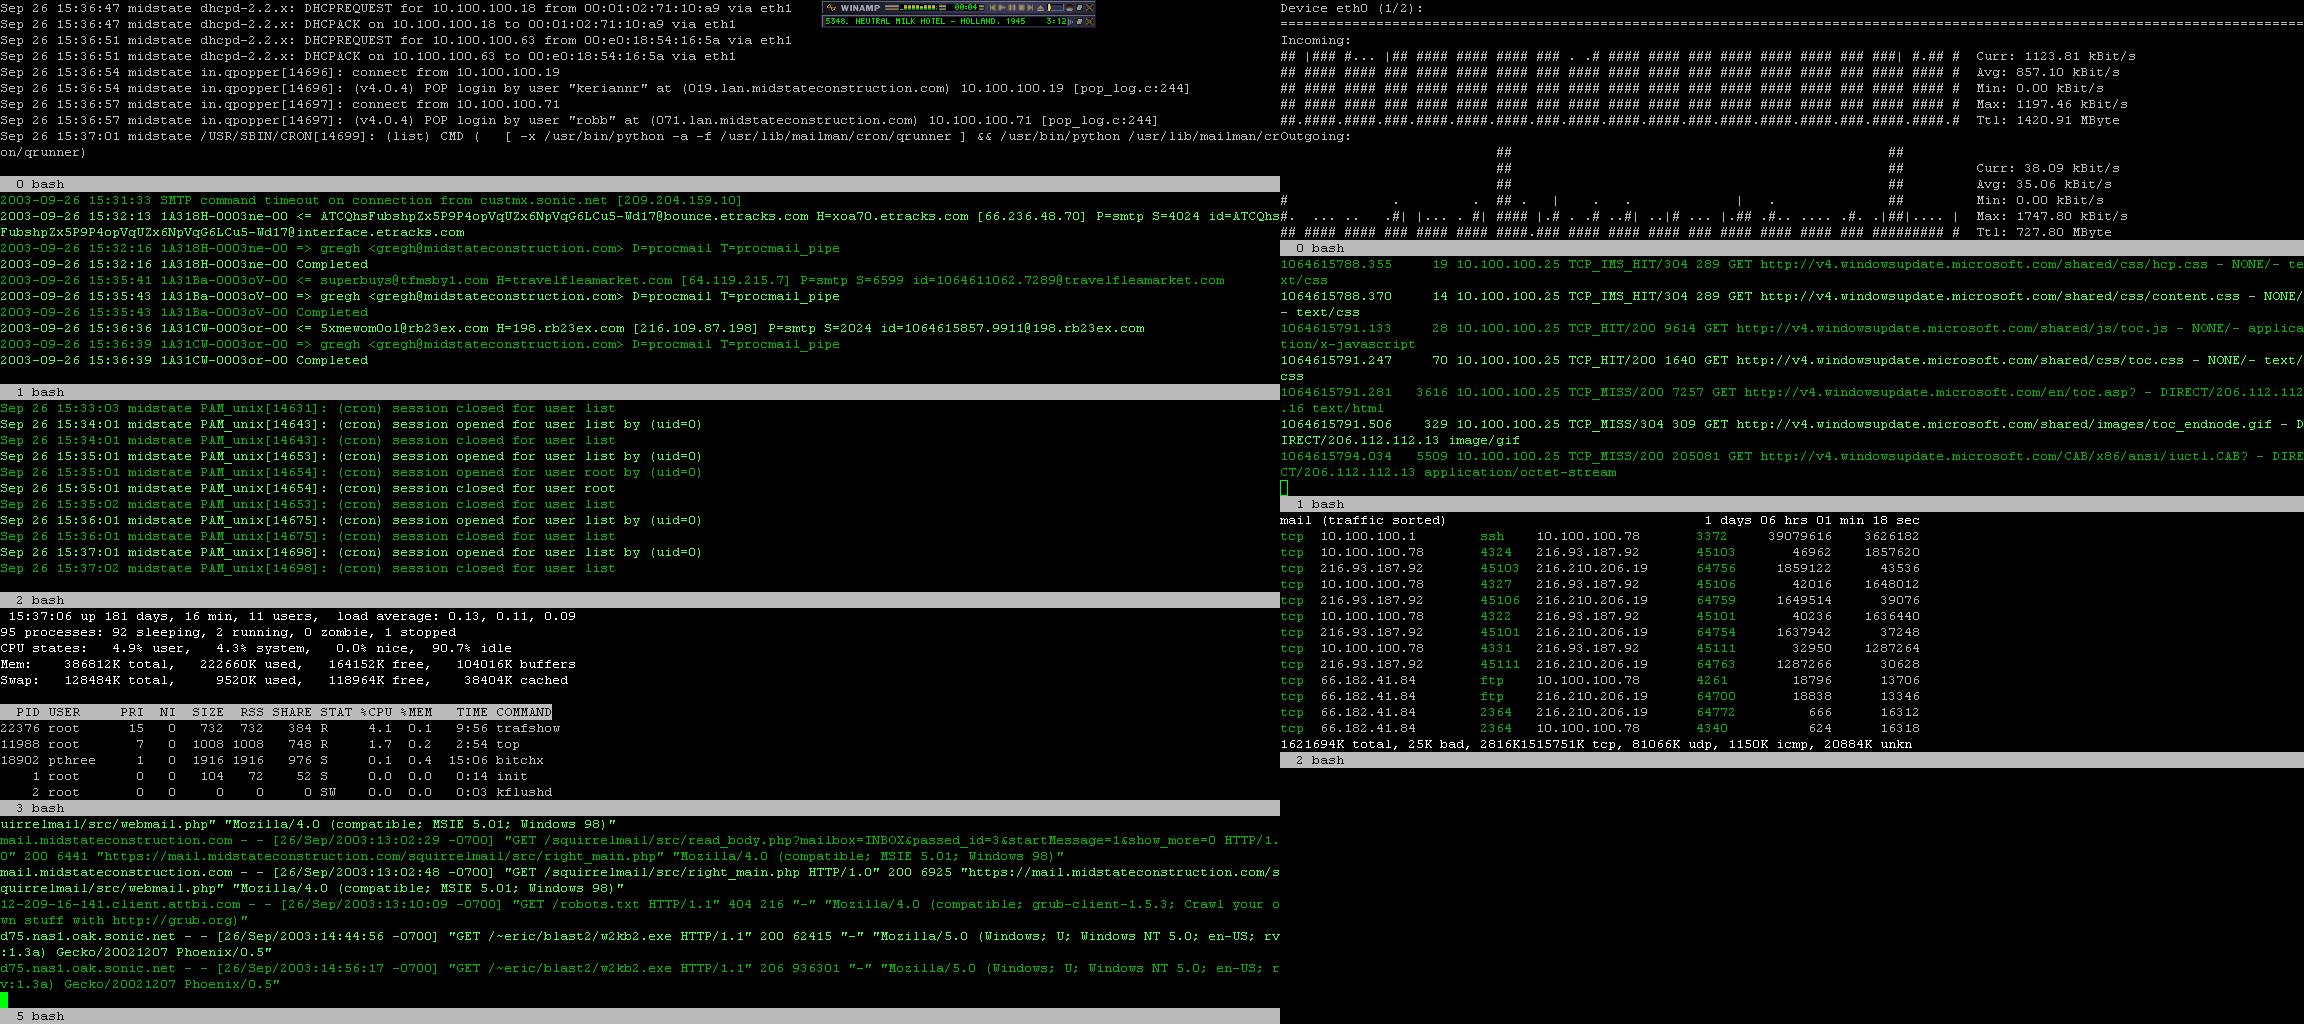The height and width of the screenshot is (1024, 2304).
Task: Click squid log line for iuctl.CAB
Action: pyautogui.click(x=1792, y=464)
